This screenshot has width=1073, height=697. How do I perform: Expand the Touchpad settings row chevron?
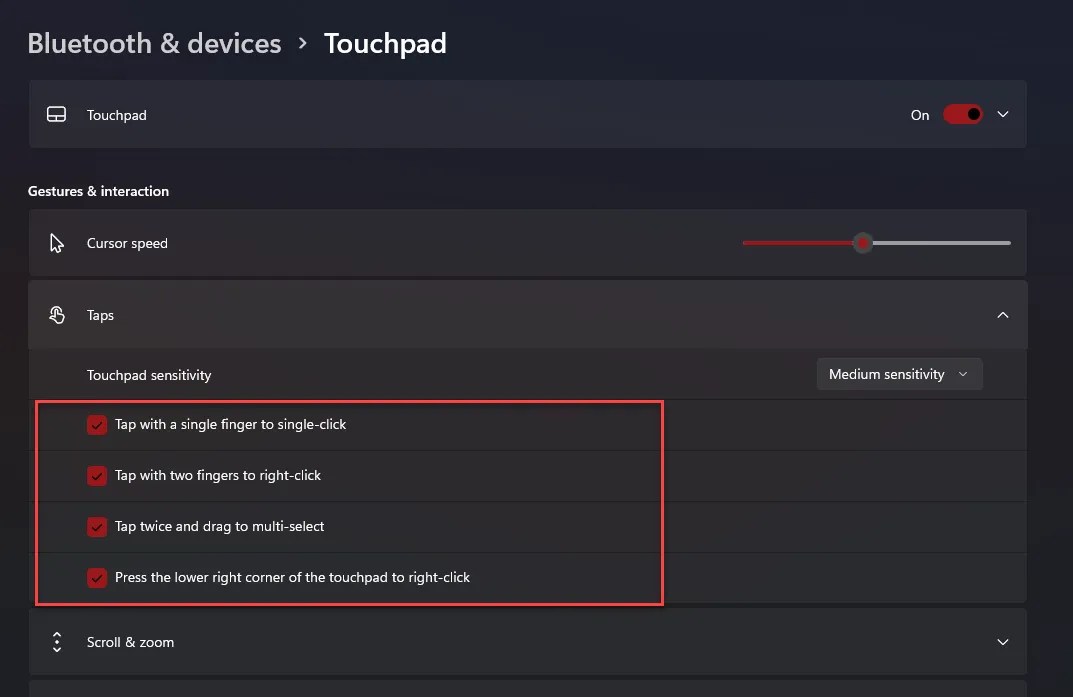1003,114
